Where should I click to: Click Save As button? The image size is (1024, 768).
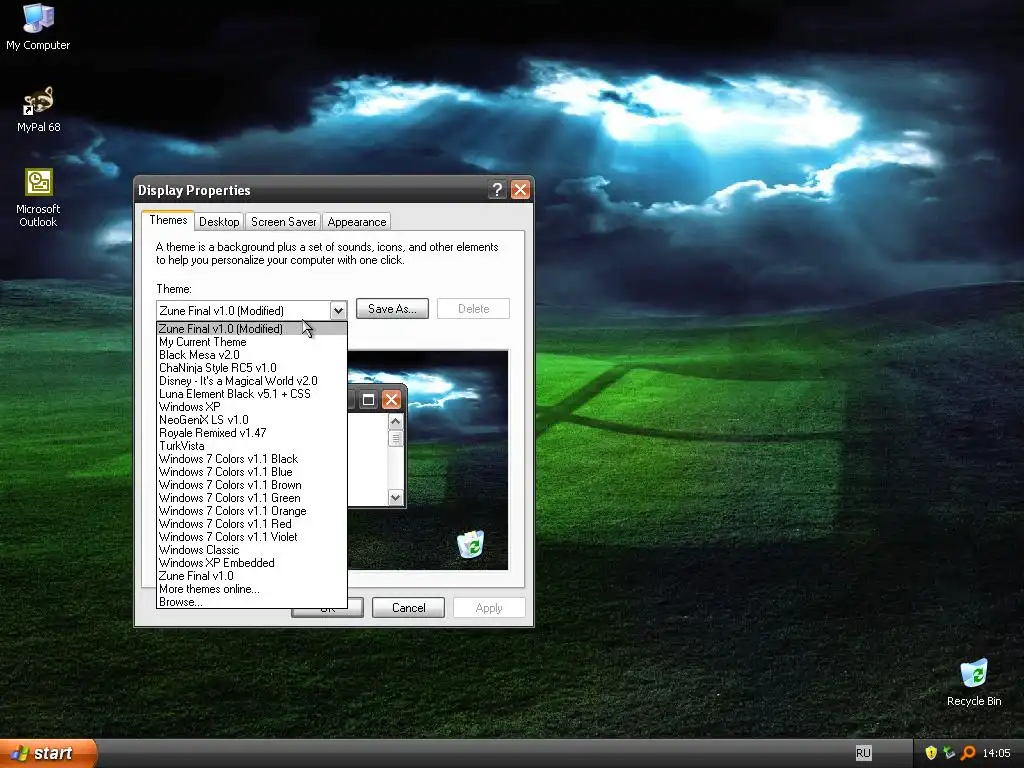point(392,309)
